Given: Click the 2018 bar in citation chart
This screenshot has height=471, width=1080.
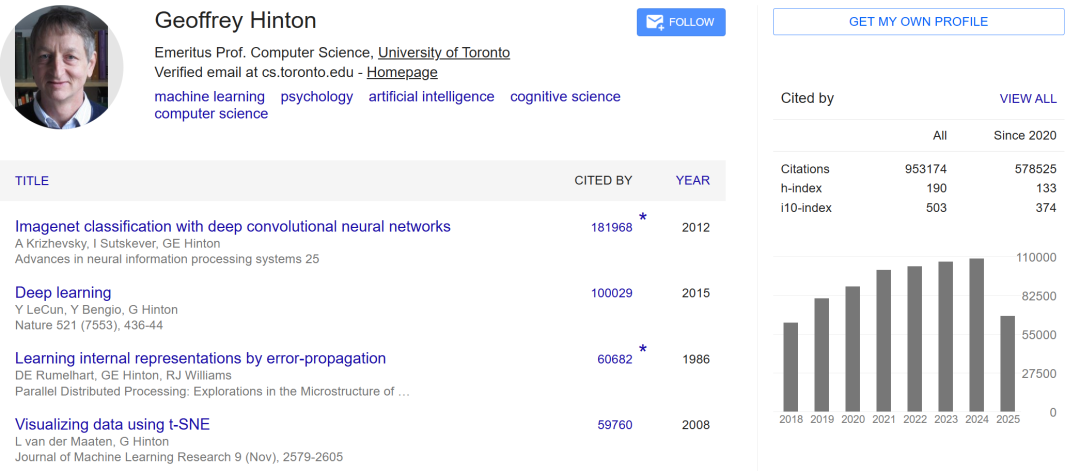Looking at the screenshot, I should point(790,367).
